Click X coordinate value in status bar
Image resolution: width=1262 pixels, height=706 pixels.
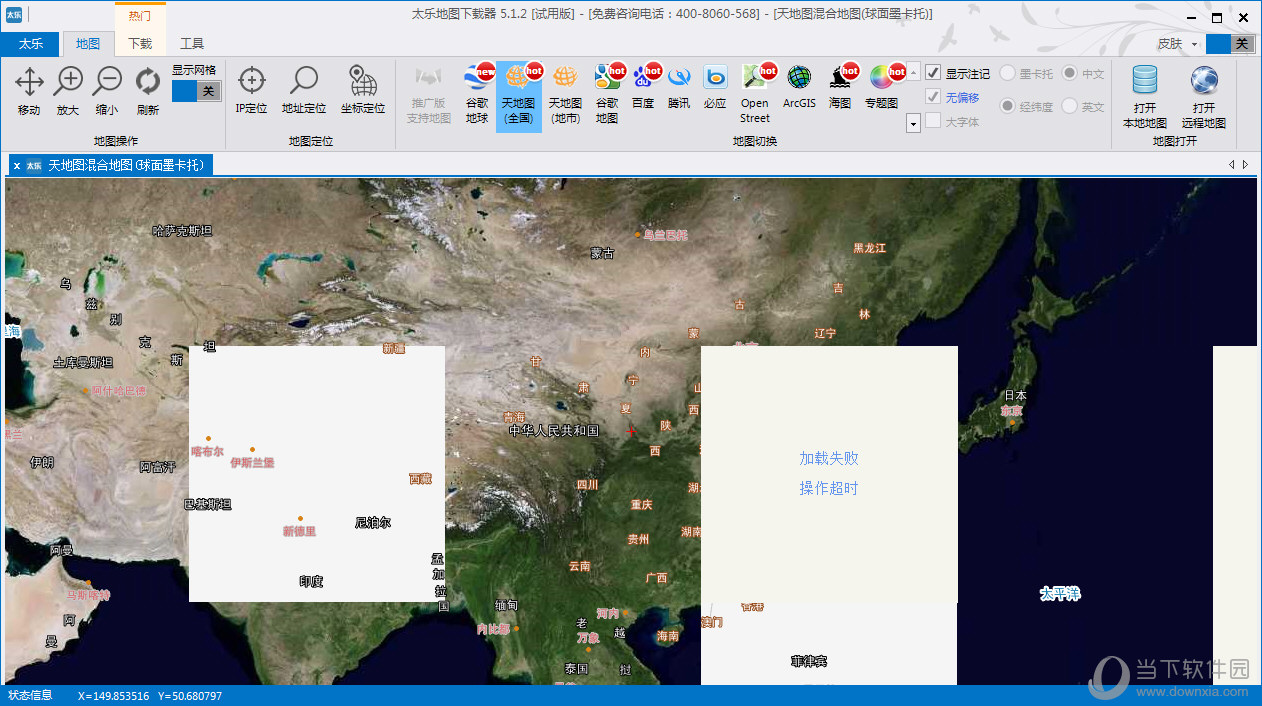click(x=113, y=696)
